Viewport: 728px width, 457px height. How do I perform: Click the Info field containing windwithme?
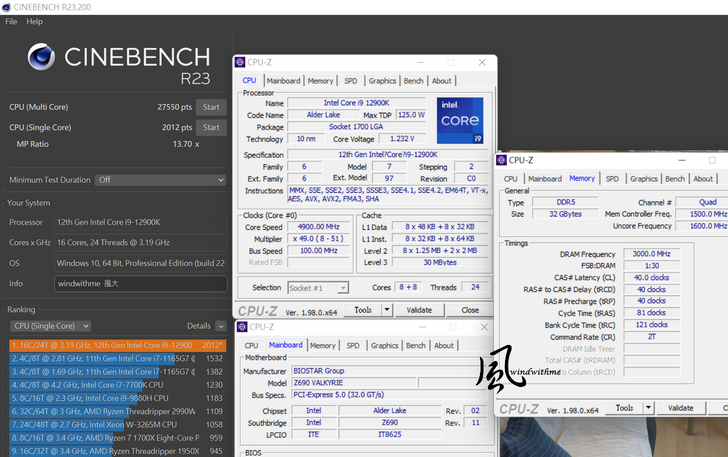(140, 283)
